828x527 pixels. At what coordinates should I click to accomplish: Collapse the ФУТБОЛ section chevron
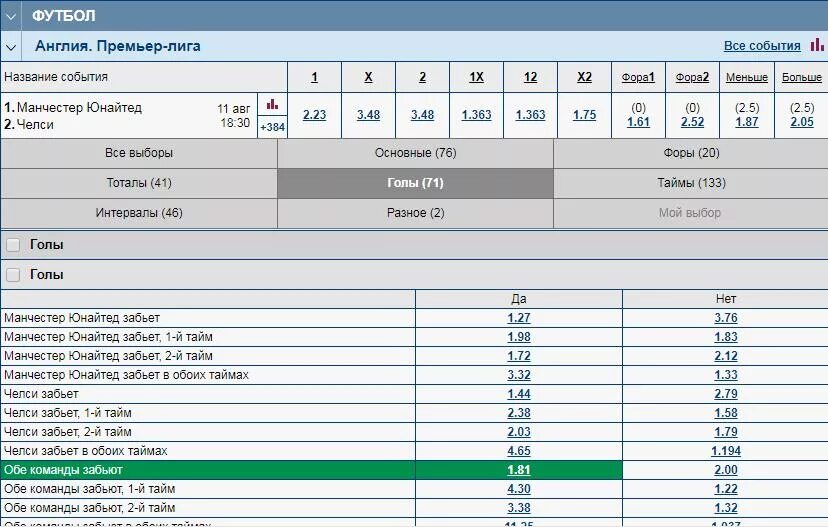coord(11,16)
